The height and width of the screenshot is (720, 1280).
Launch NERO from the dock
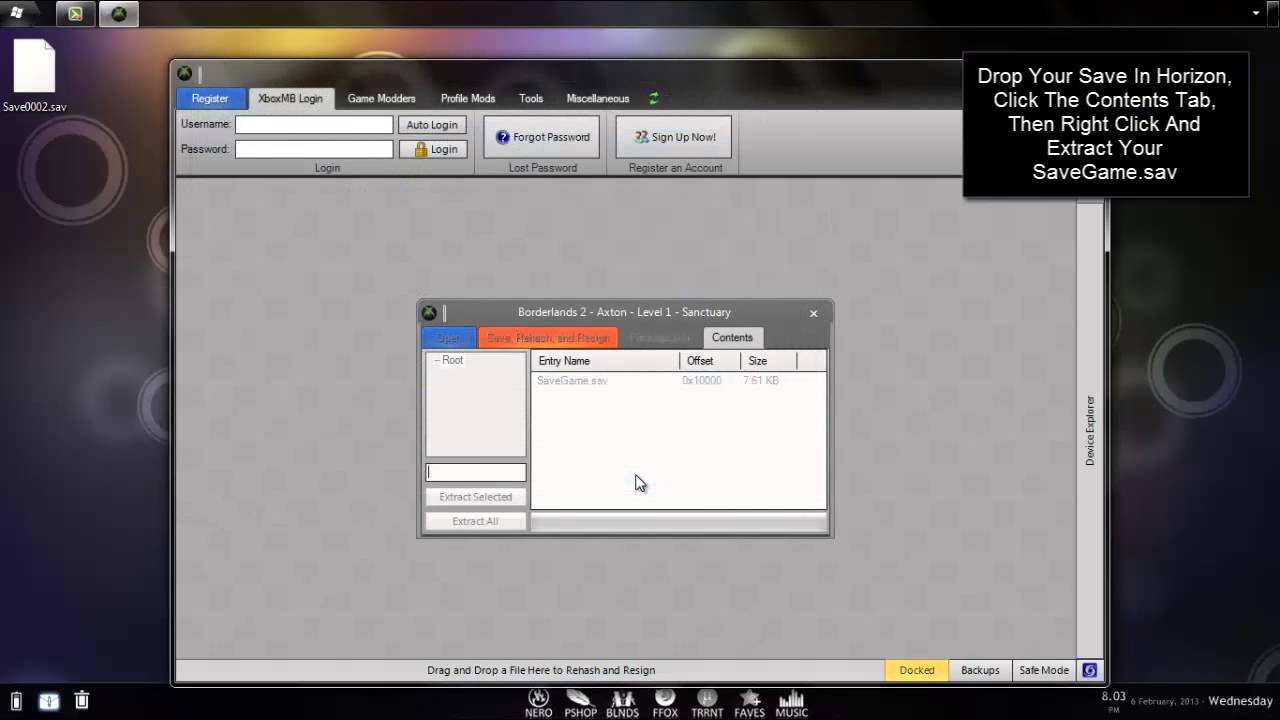(539, 703)
